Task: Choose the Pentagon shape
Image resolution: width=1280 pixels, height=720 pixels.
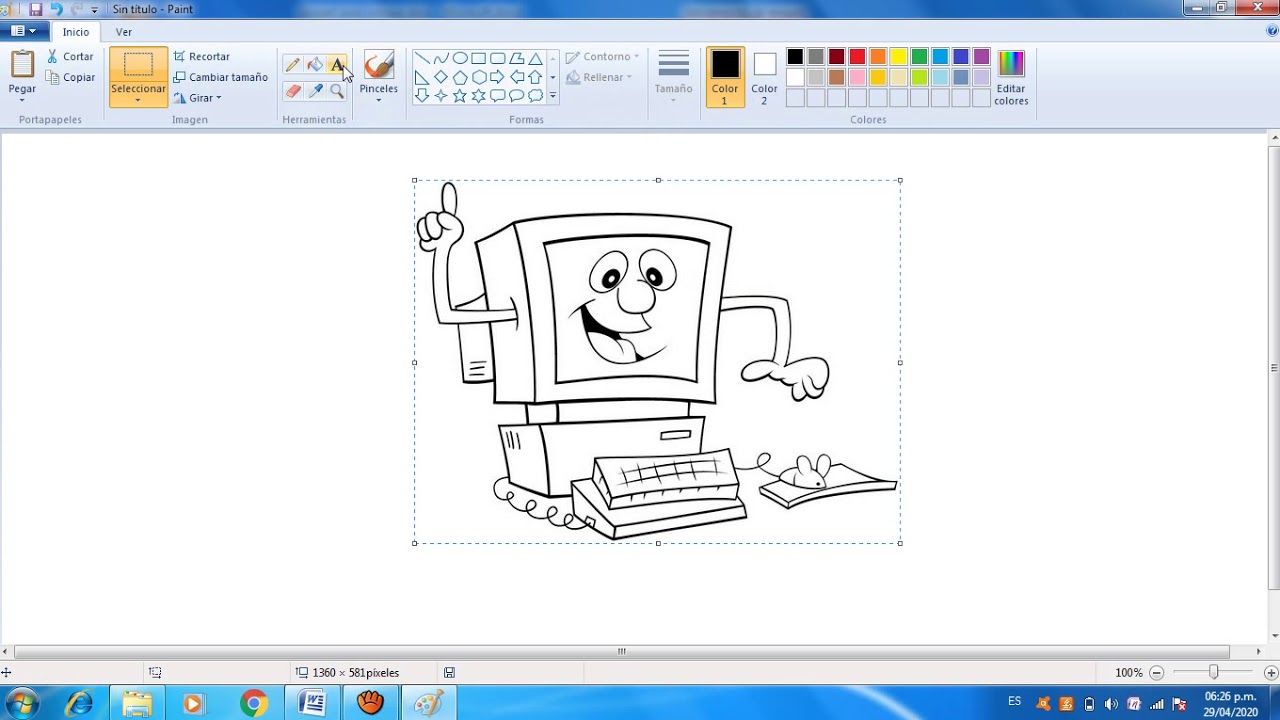Action: click(x=459, y=77)
